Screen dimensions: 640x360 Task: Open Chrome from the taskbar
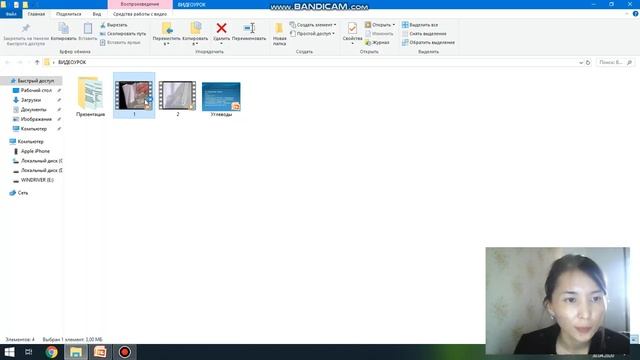(52, 352)
